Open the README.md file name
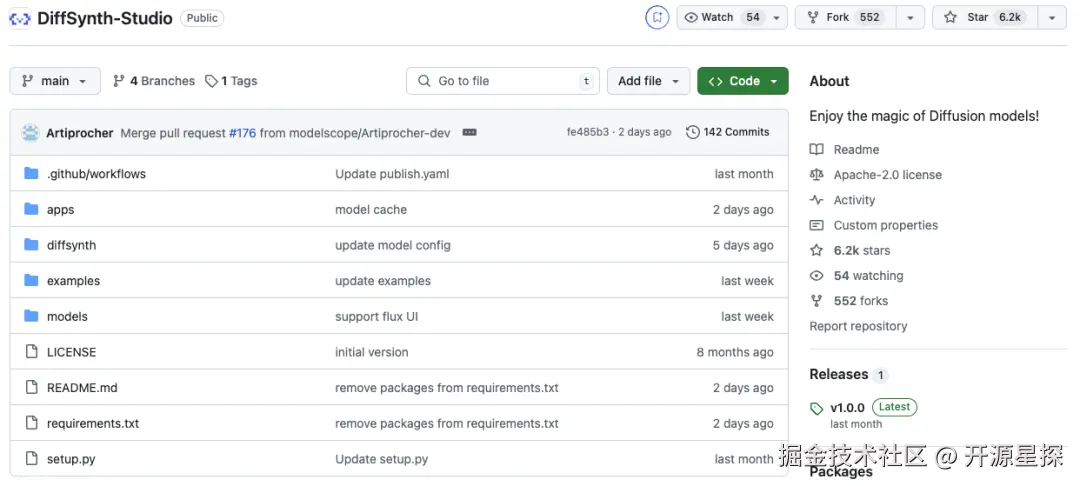The image size is (1080, 486). pyautogui.click(x=83, y=388)
